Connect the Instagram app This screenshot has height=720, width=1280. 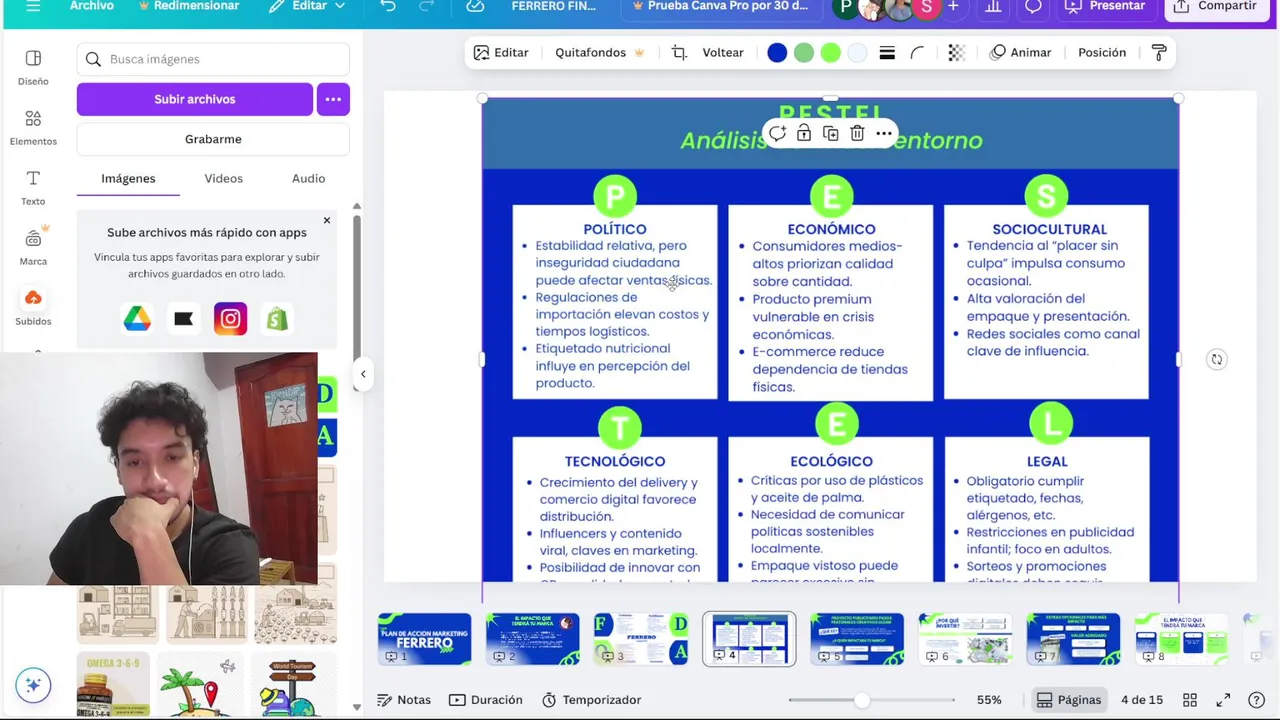point(230,319)
